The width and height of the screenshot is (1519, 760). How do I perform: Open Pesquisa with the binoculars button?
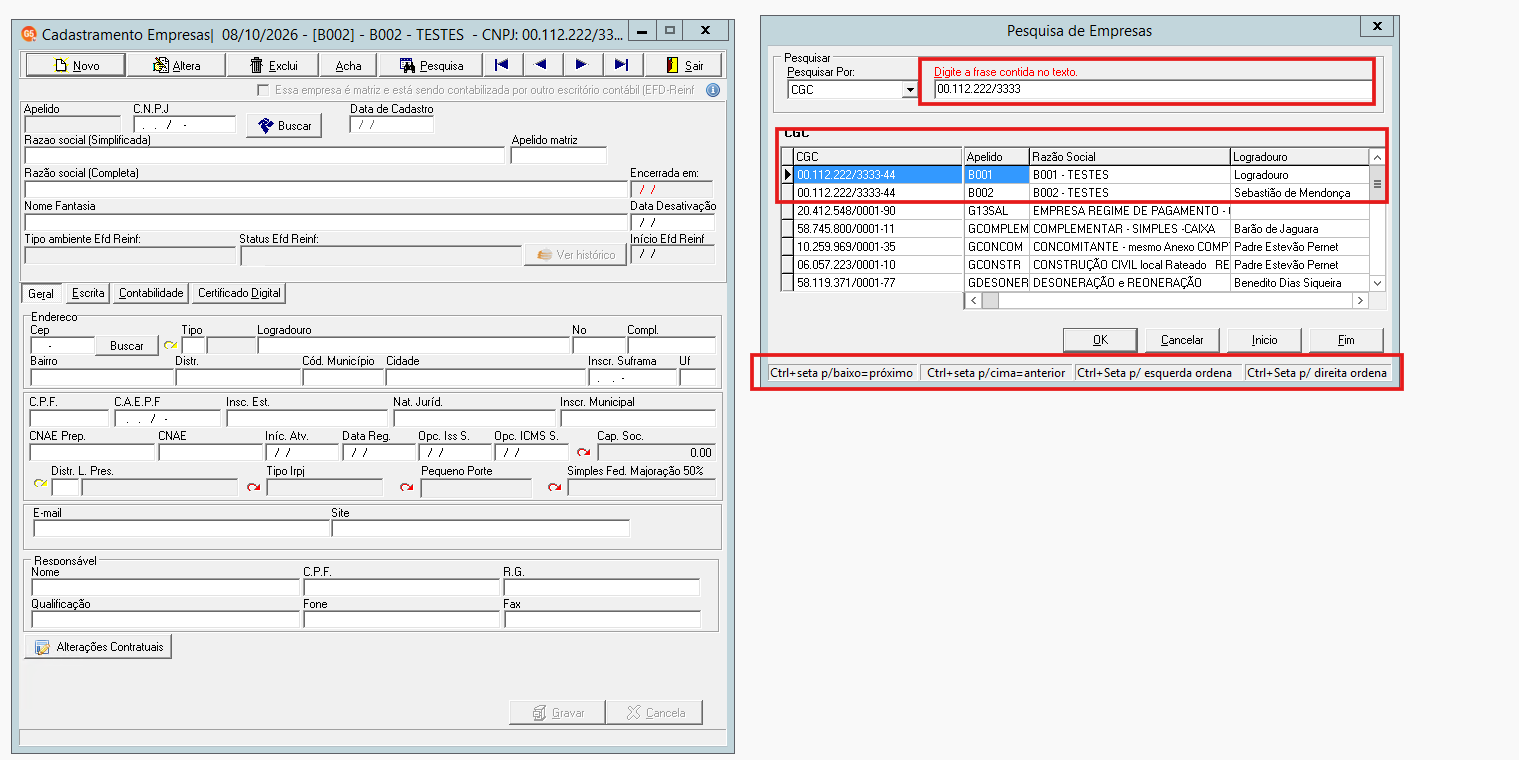point(431,65)
